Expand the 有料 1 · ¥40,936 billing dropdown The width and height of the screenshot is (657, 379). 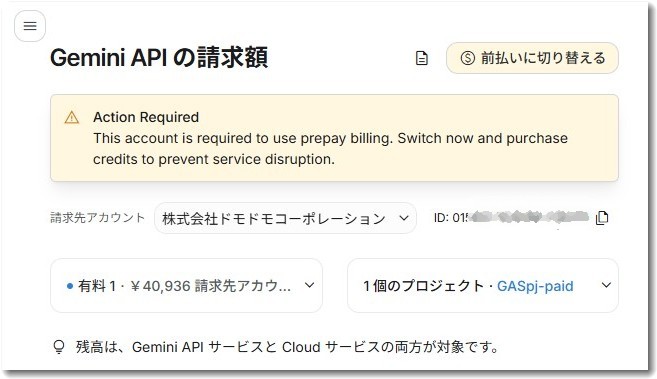tap(186, 286)
